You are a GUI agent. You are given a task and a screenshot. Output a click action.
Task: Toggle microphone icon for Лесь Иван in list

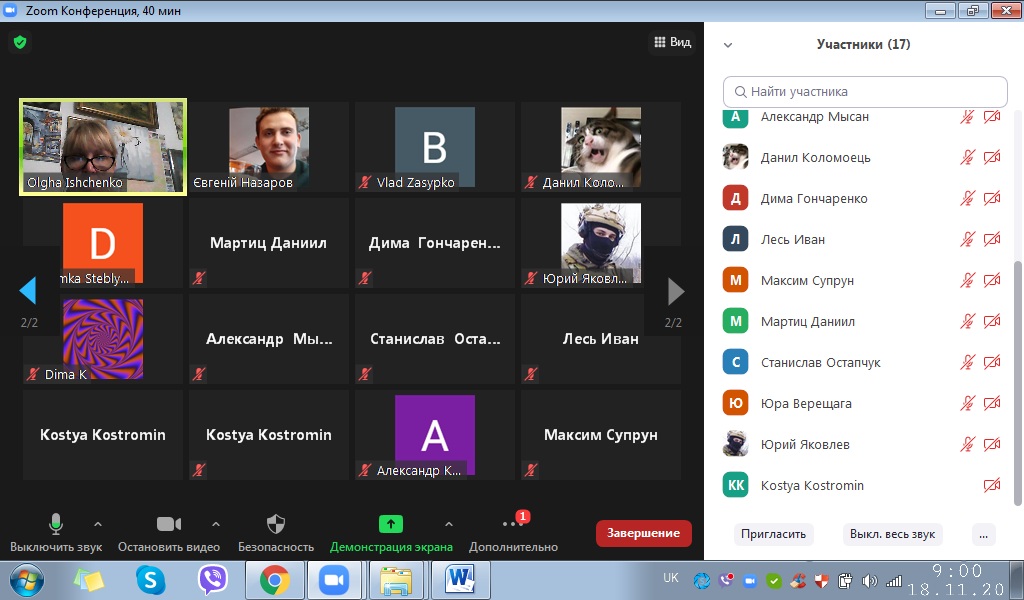click(x=967, y=240)
